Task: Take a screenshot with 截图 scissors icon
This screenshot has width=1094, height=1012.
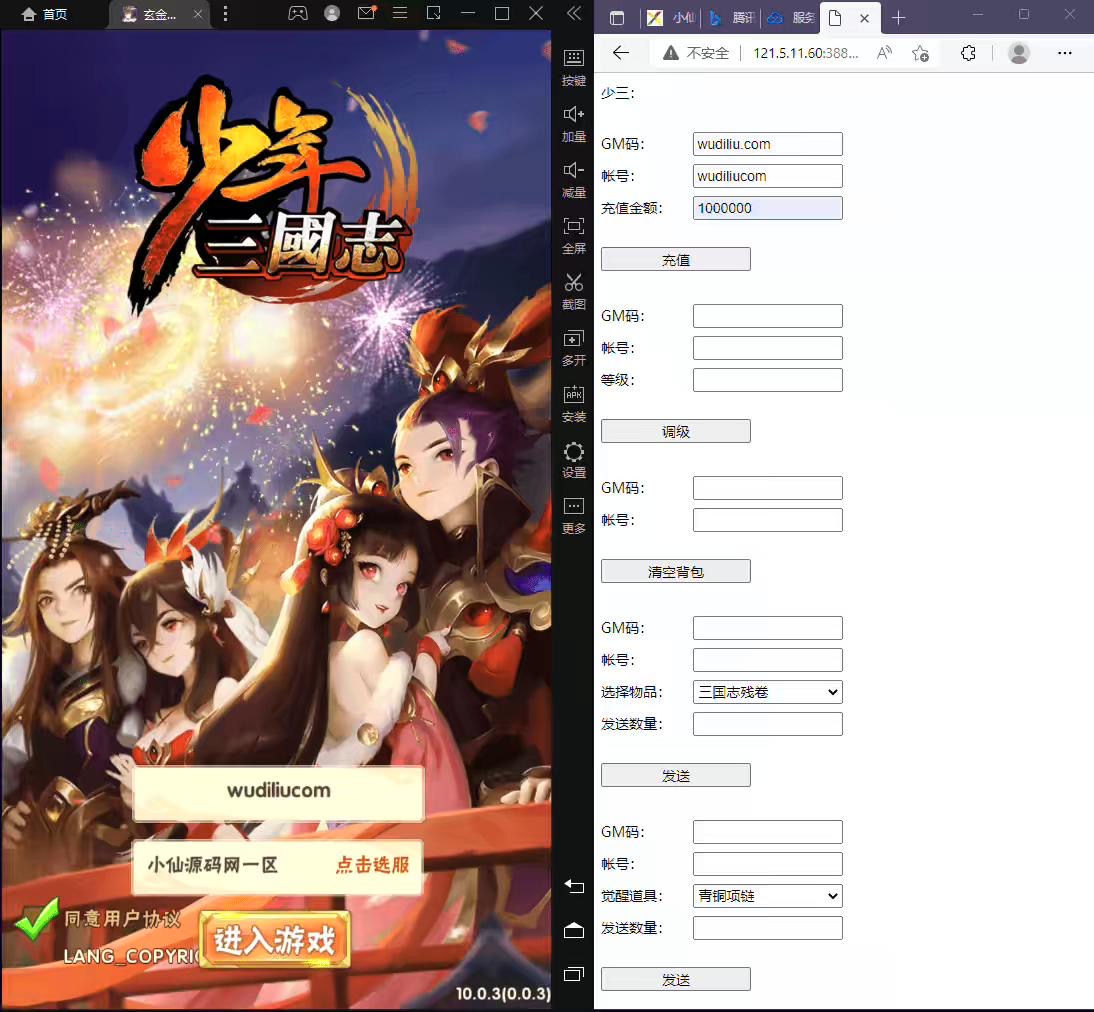Action: (574, 292)
